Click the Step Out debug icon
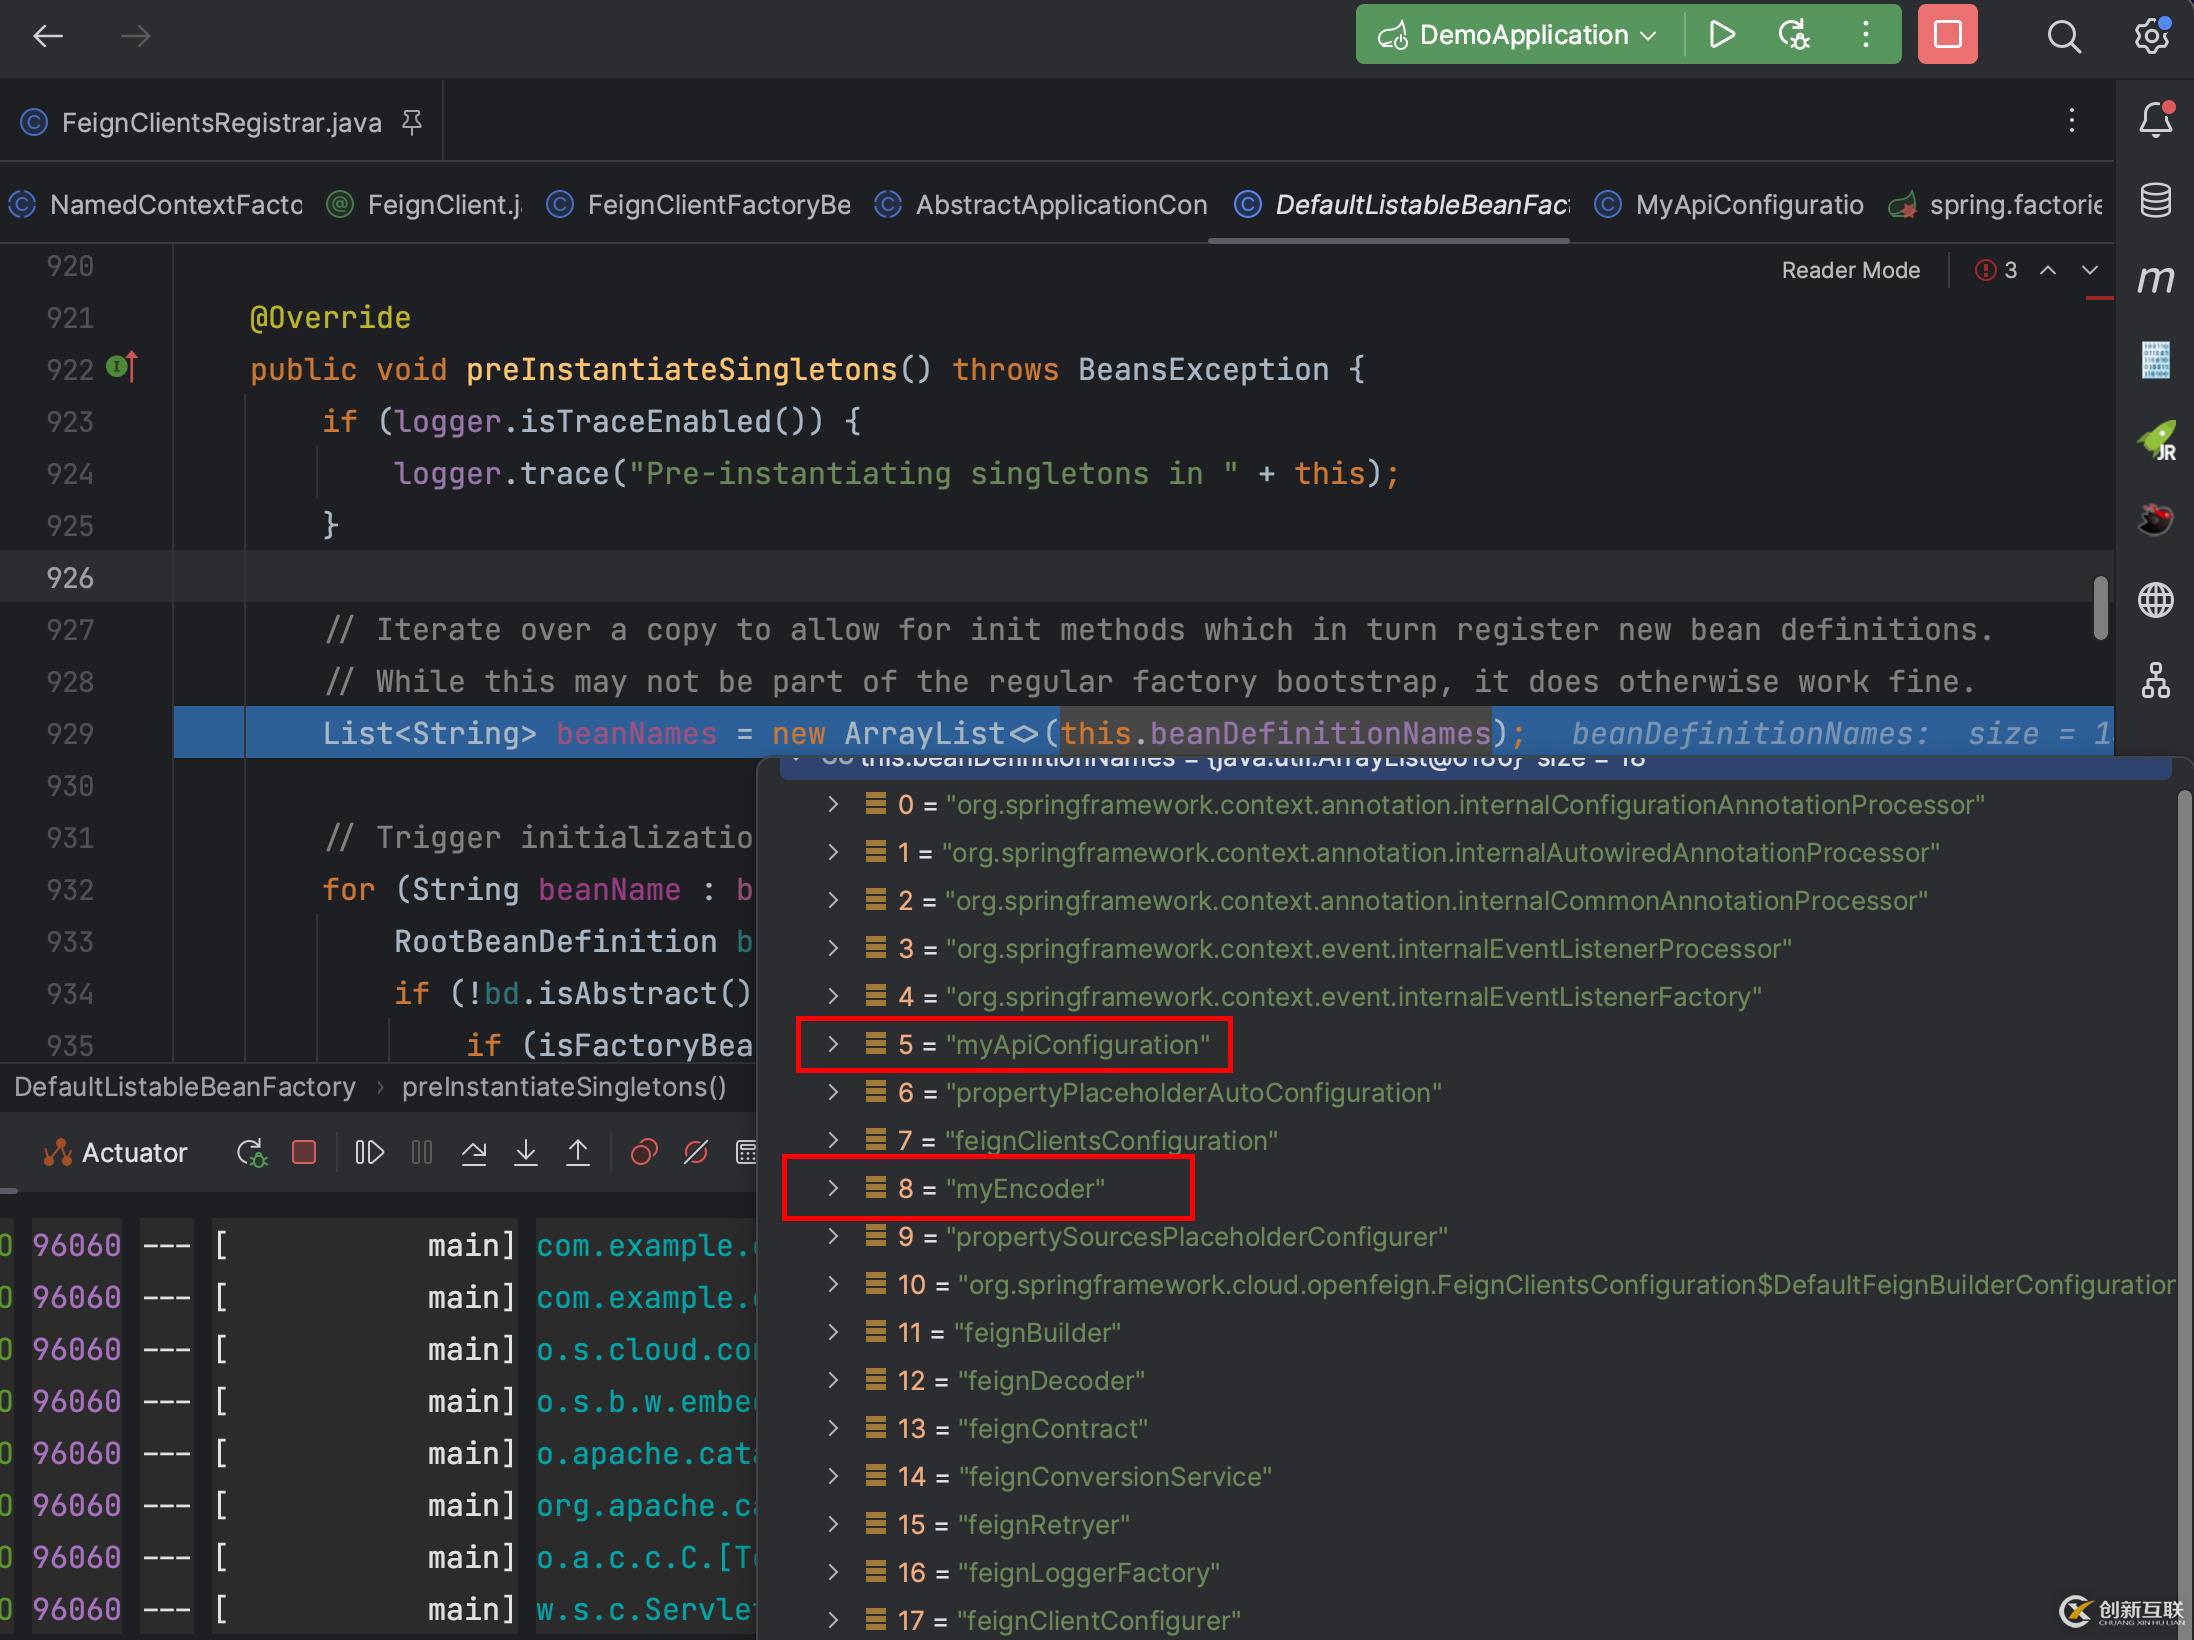 click(x=578, y=1153)
